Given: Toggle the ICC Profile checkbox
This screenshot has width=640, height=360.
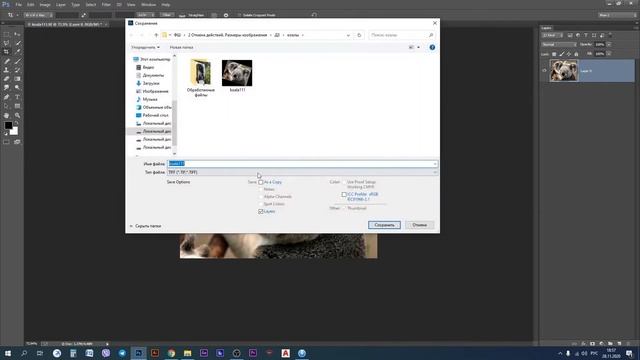Looking at the screenshot, I should point(344,195).
